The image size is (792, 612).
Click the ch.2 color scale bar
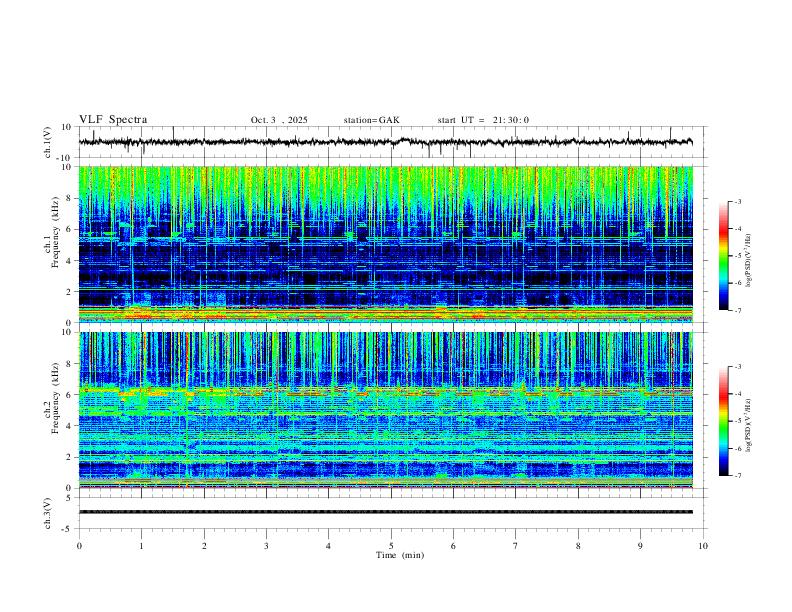click(x=724, y=421)
